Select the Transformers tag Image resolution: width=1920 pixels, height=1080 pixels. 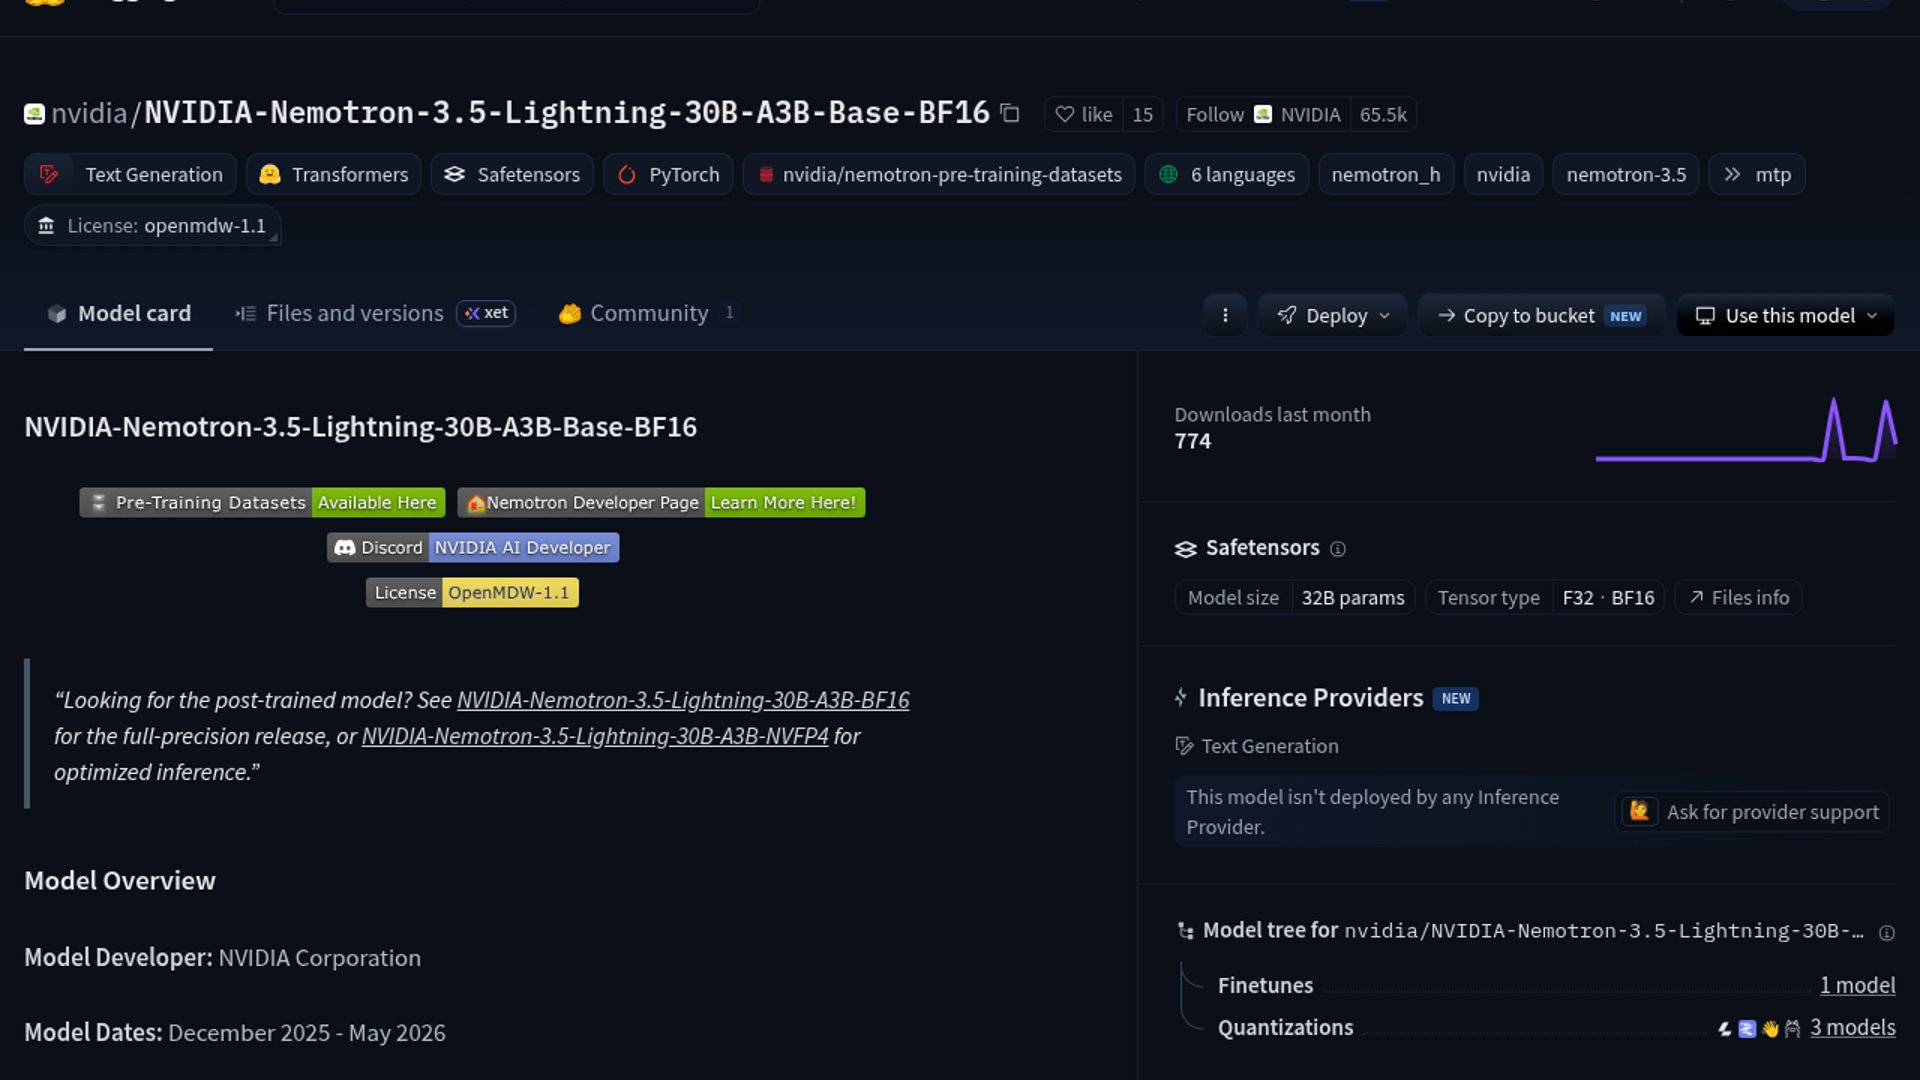pos(333,174)
